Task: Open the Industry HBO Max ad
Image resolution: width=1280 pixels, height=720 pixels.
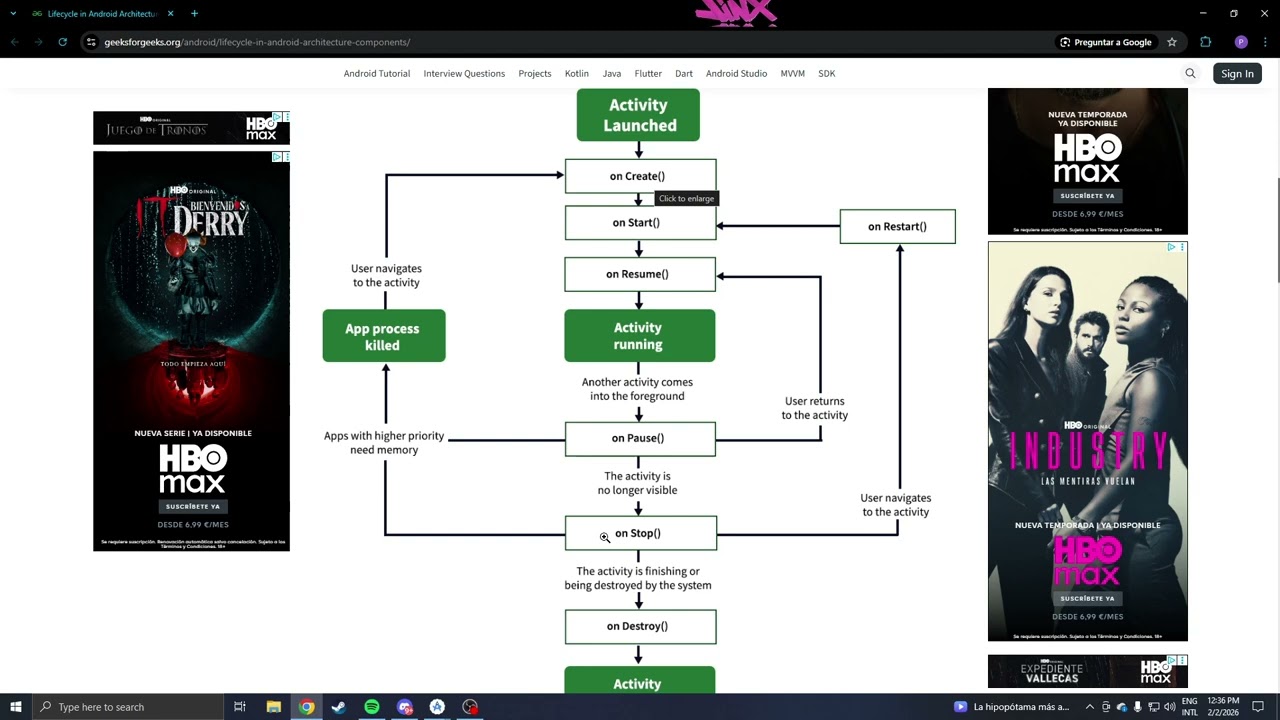Action: coord(1088,441)
